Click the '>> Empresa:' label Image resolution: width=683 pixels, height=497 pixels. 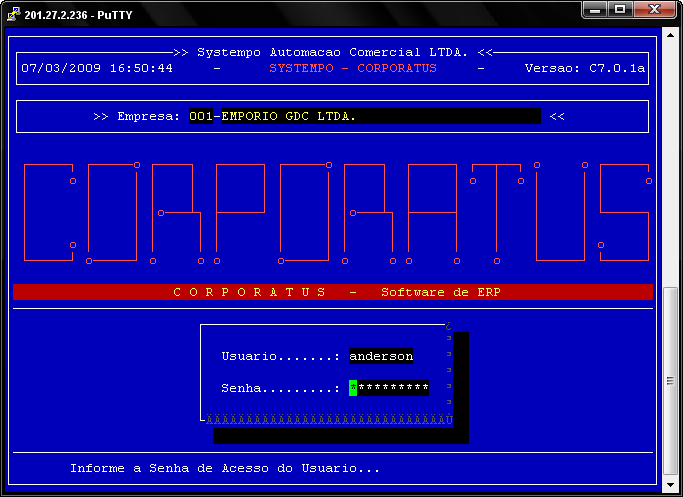coord(137,116)
